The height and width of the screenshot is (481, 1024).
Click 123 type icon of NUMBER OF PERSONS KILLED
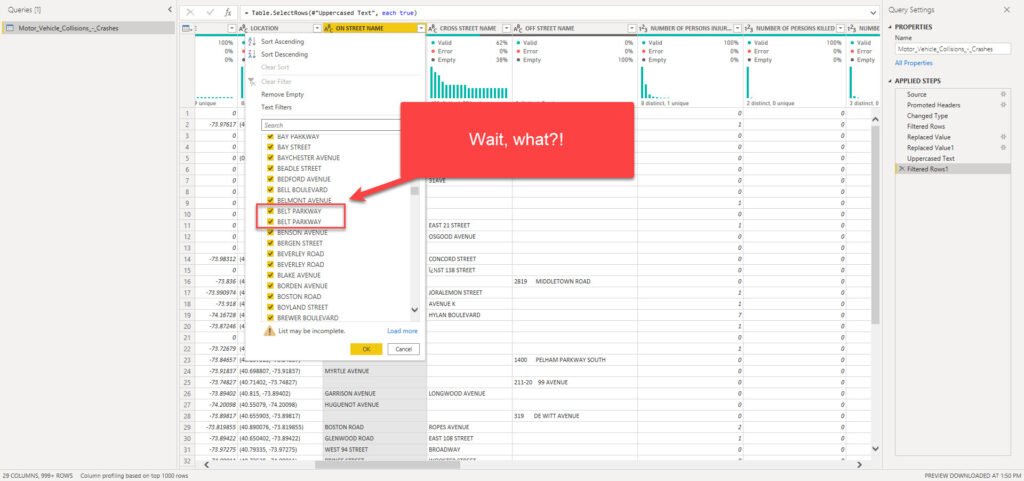[748, 29]
